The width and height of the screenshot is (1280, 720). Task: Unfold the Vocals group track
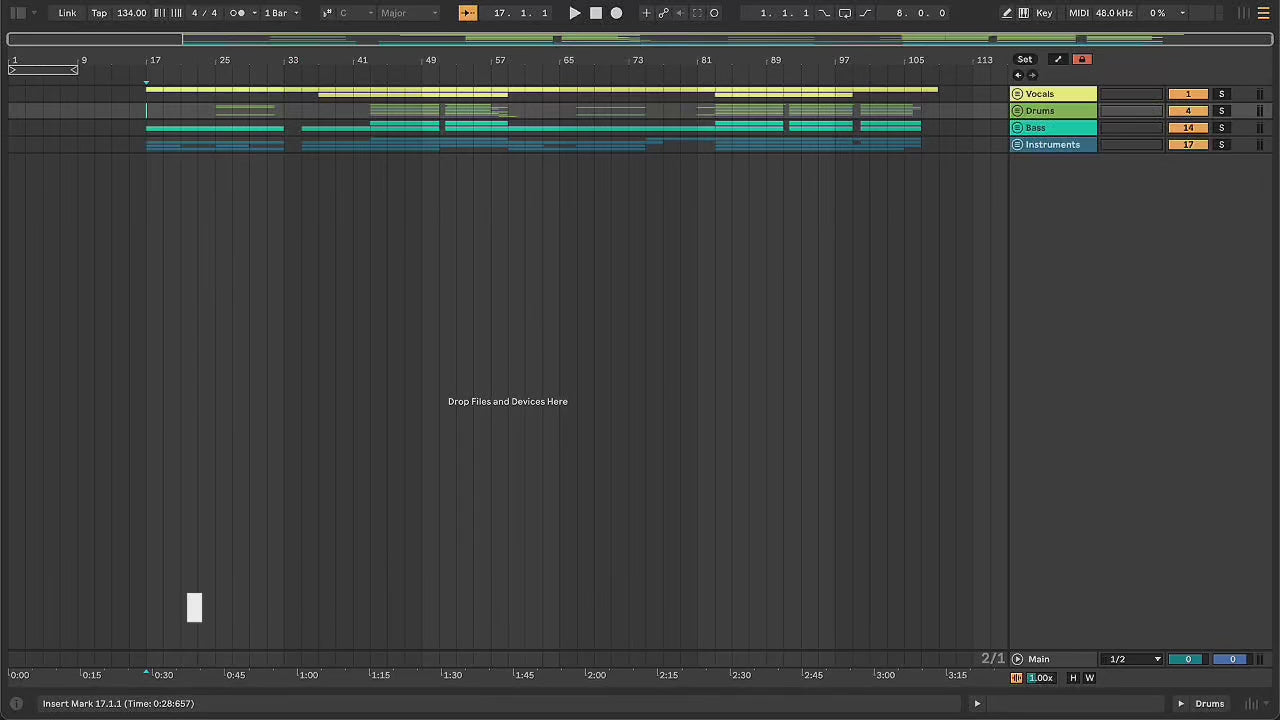[x=1017, y=94]
